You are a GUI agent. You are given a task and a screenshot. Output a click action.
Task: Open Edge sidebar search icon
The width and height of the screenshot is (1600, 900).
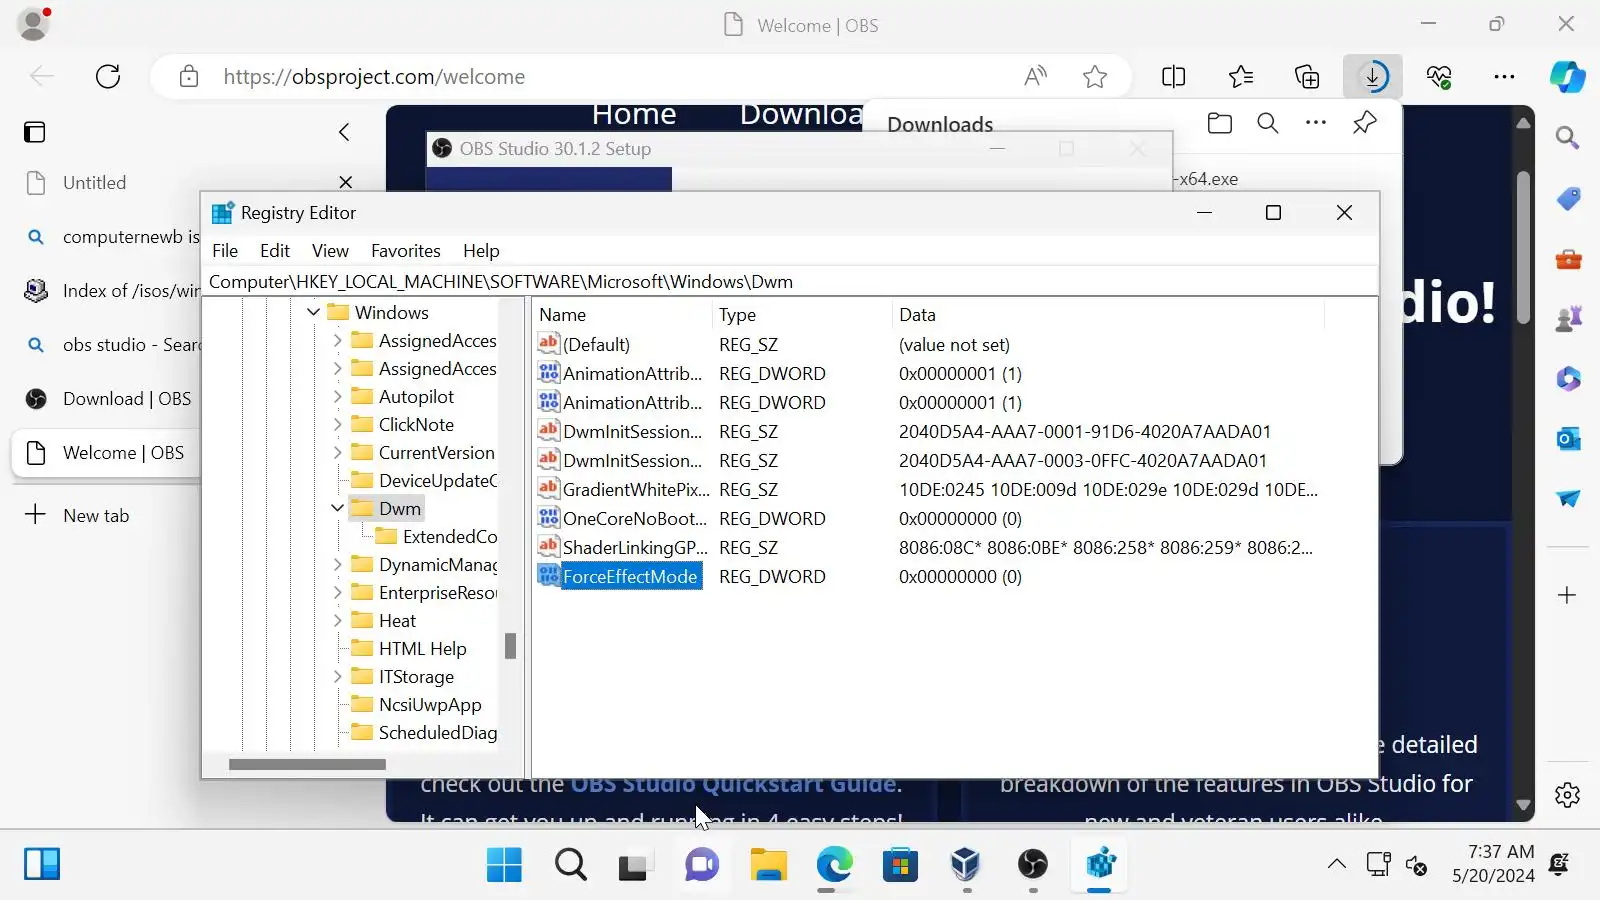click(1568, 137)
